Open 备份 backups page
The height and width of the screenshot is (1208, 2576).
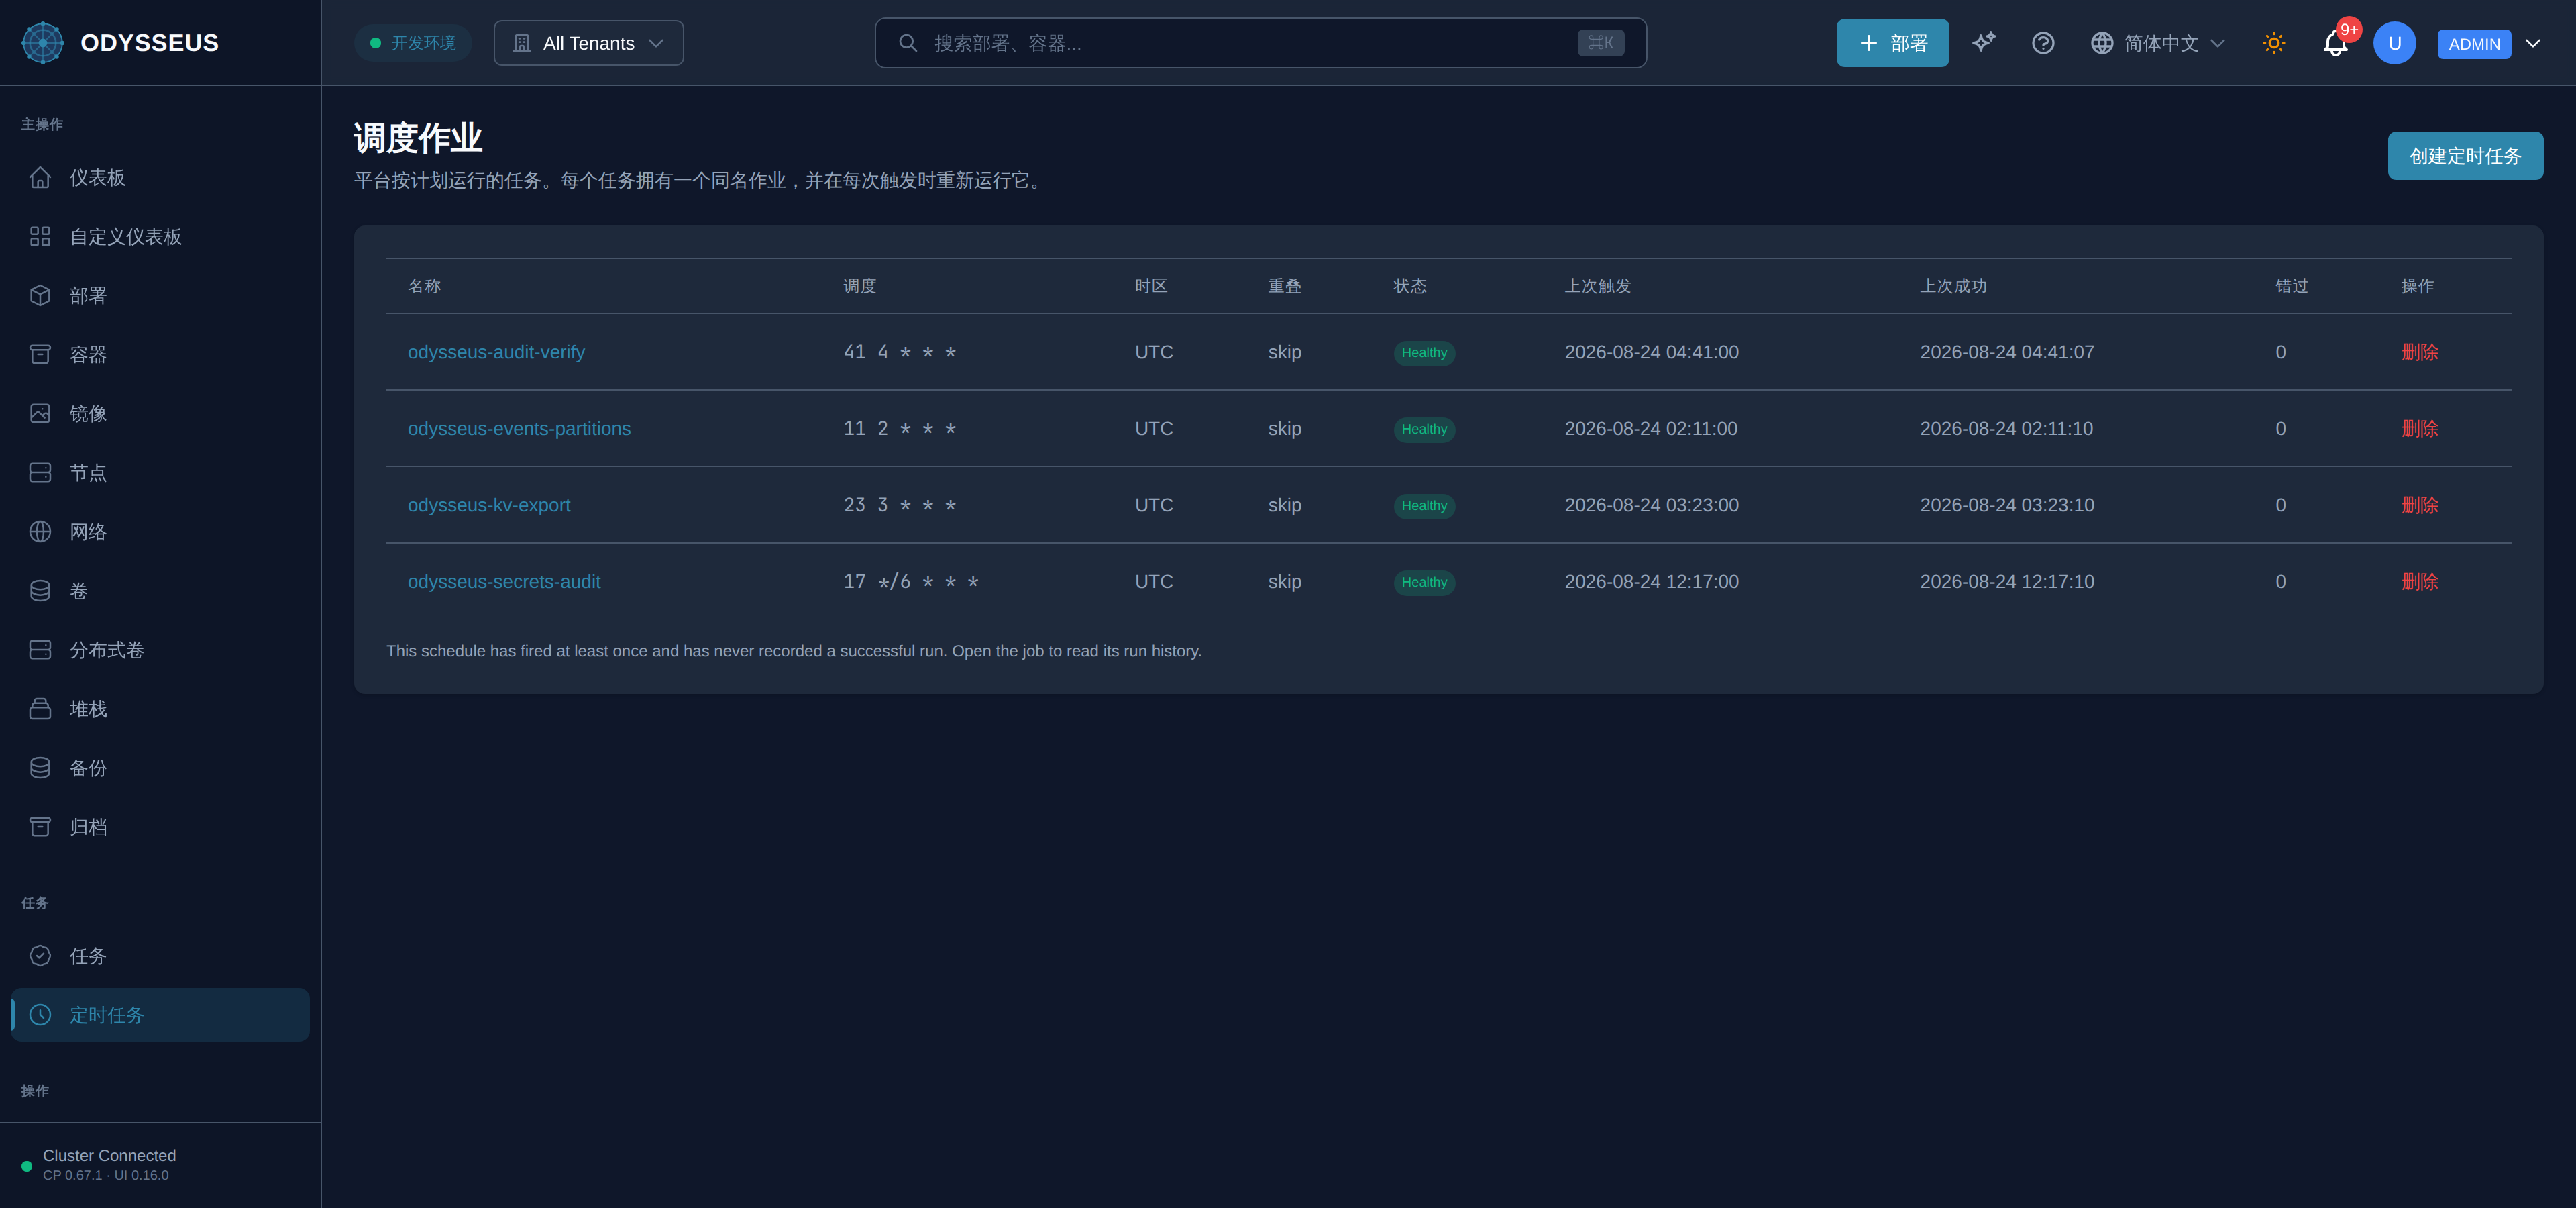point(160,768)
